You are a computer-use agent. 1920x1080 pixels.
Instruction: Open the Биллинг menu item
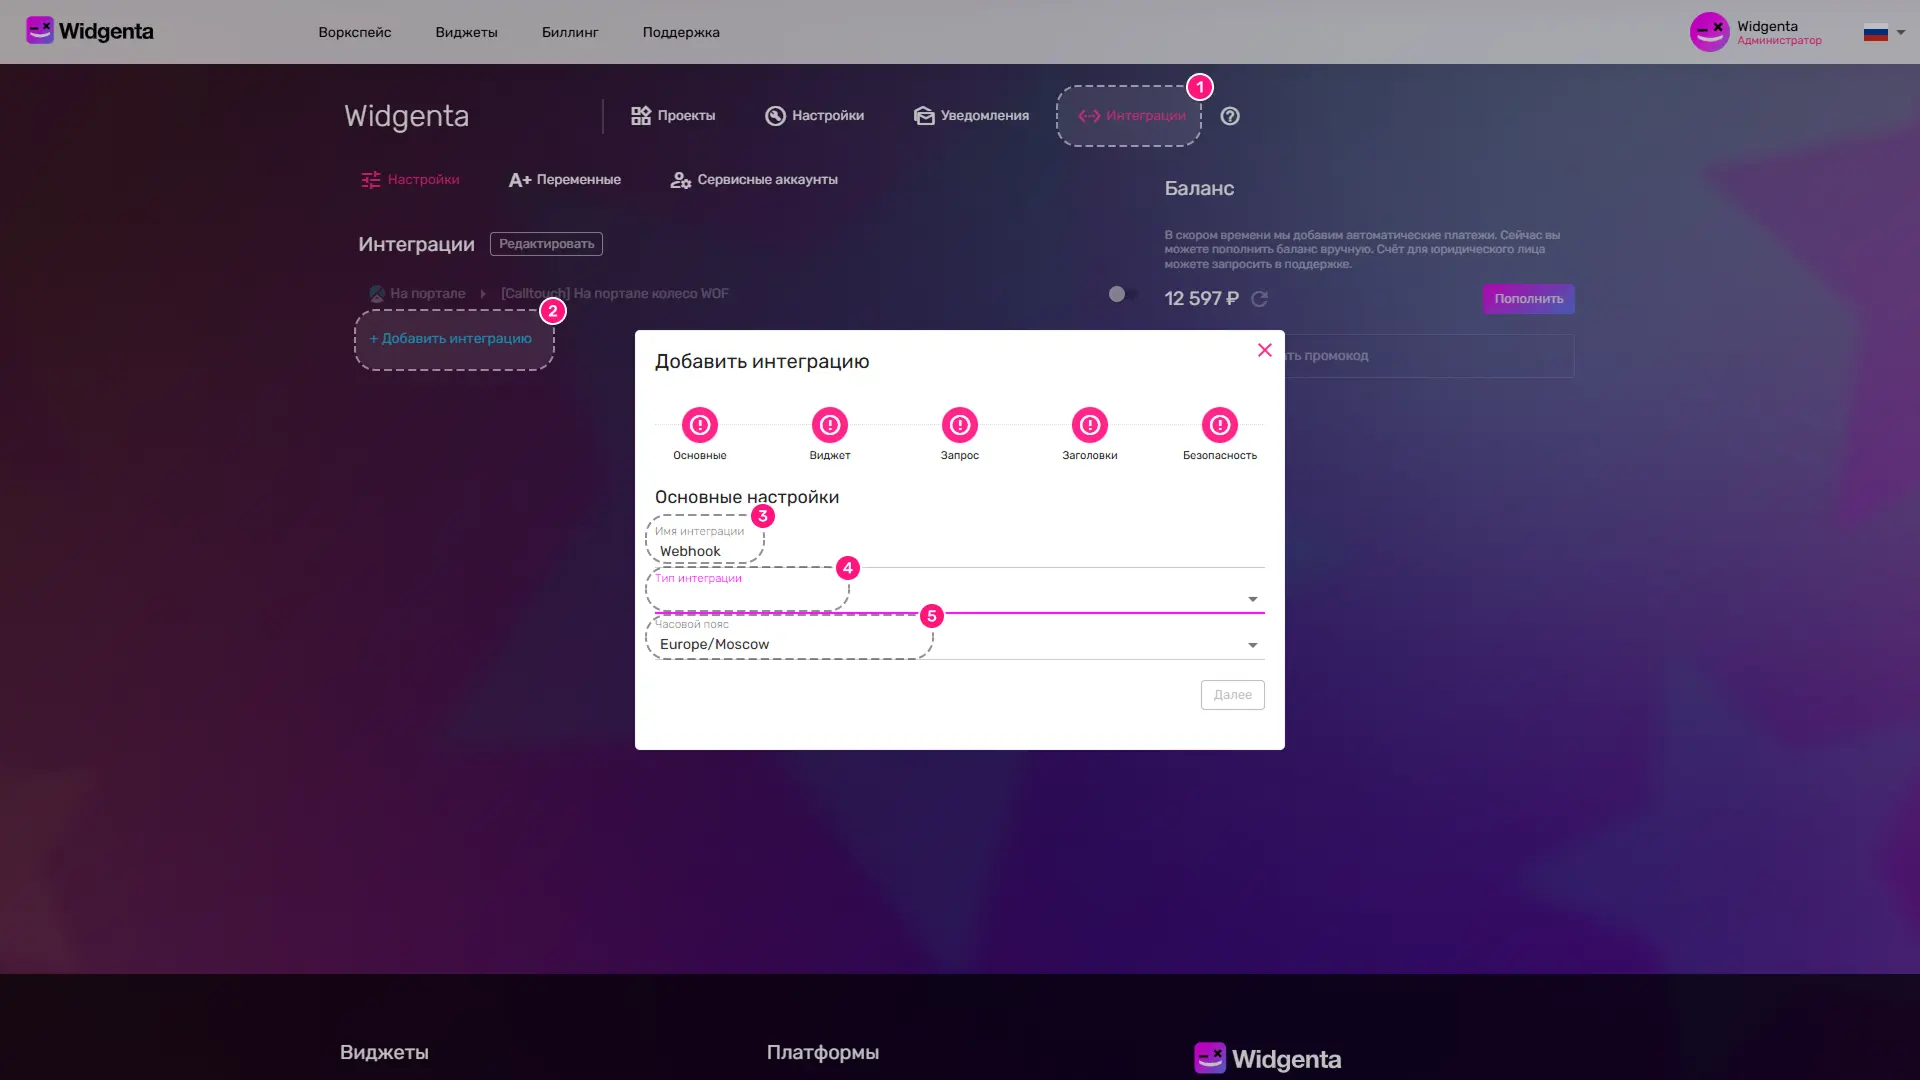point(570,32)
